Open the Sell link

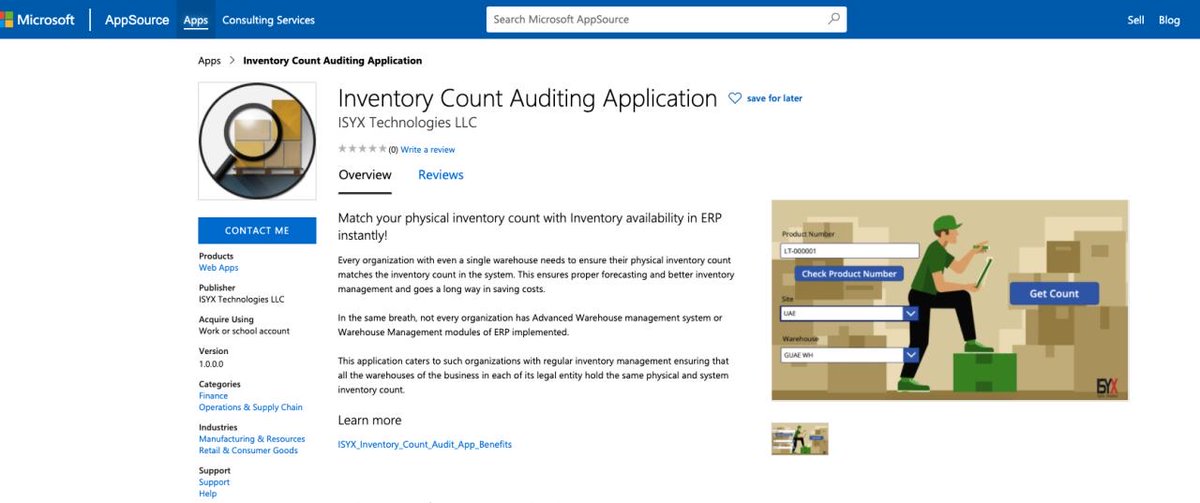(1136, 20)
